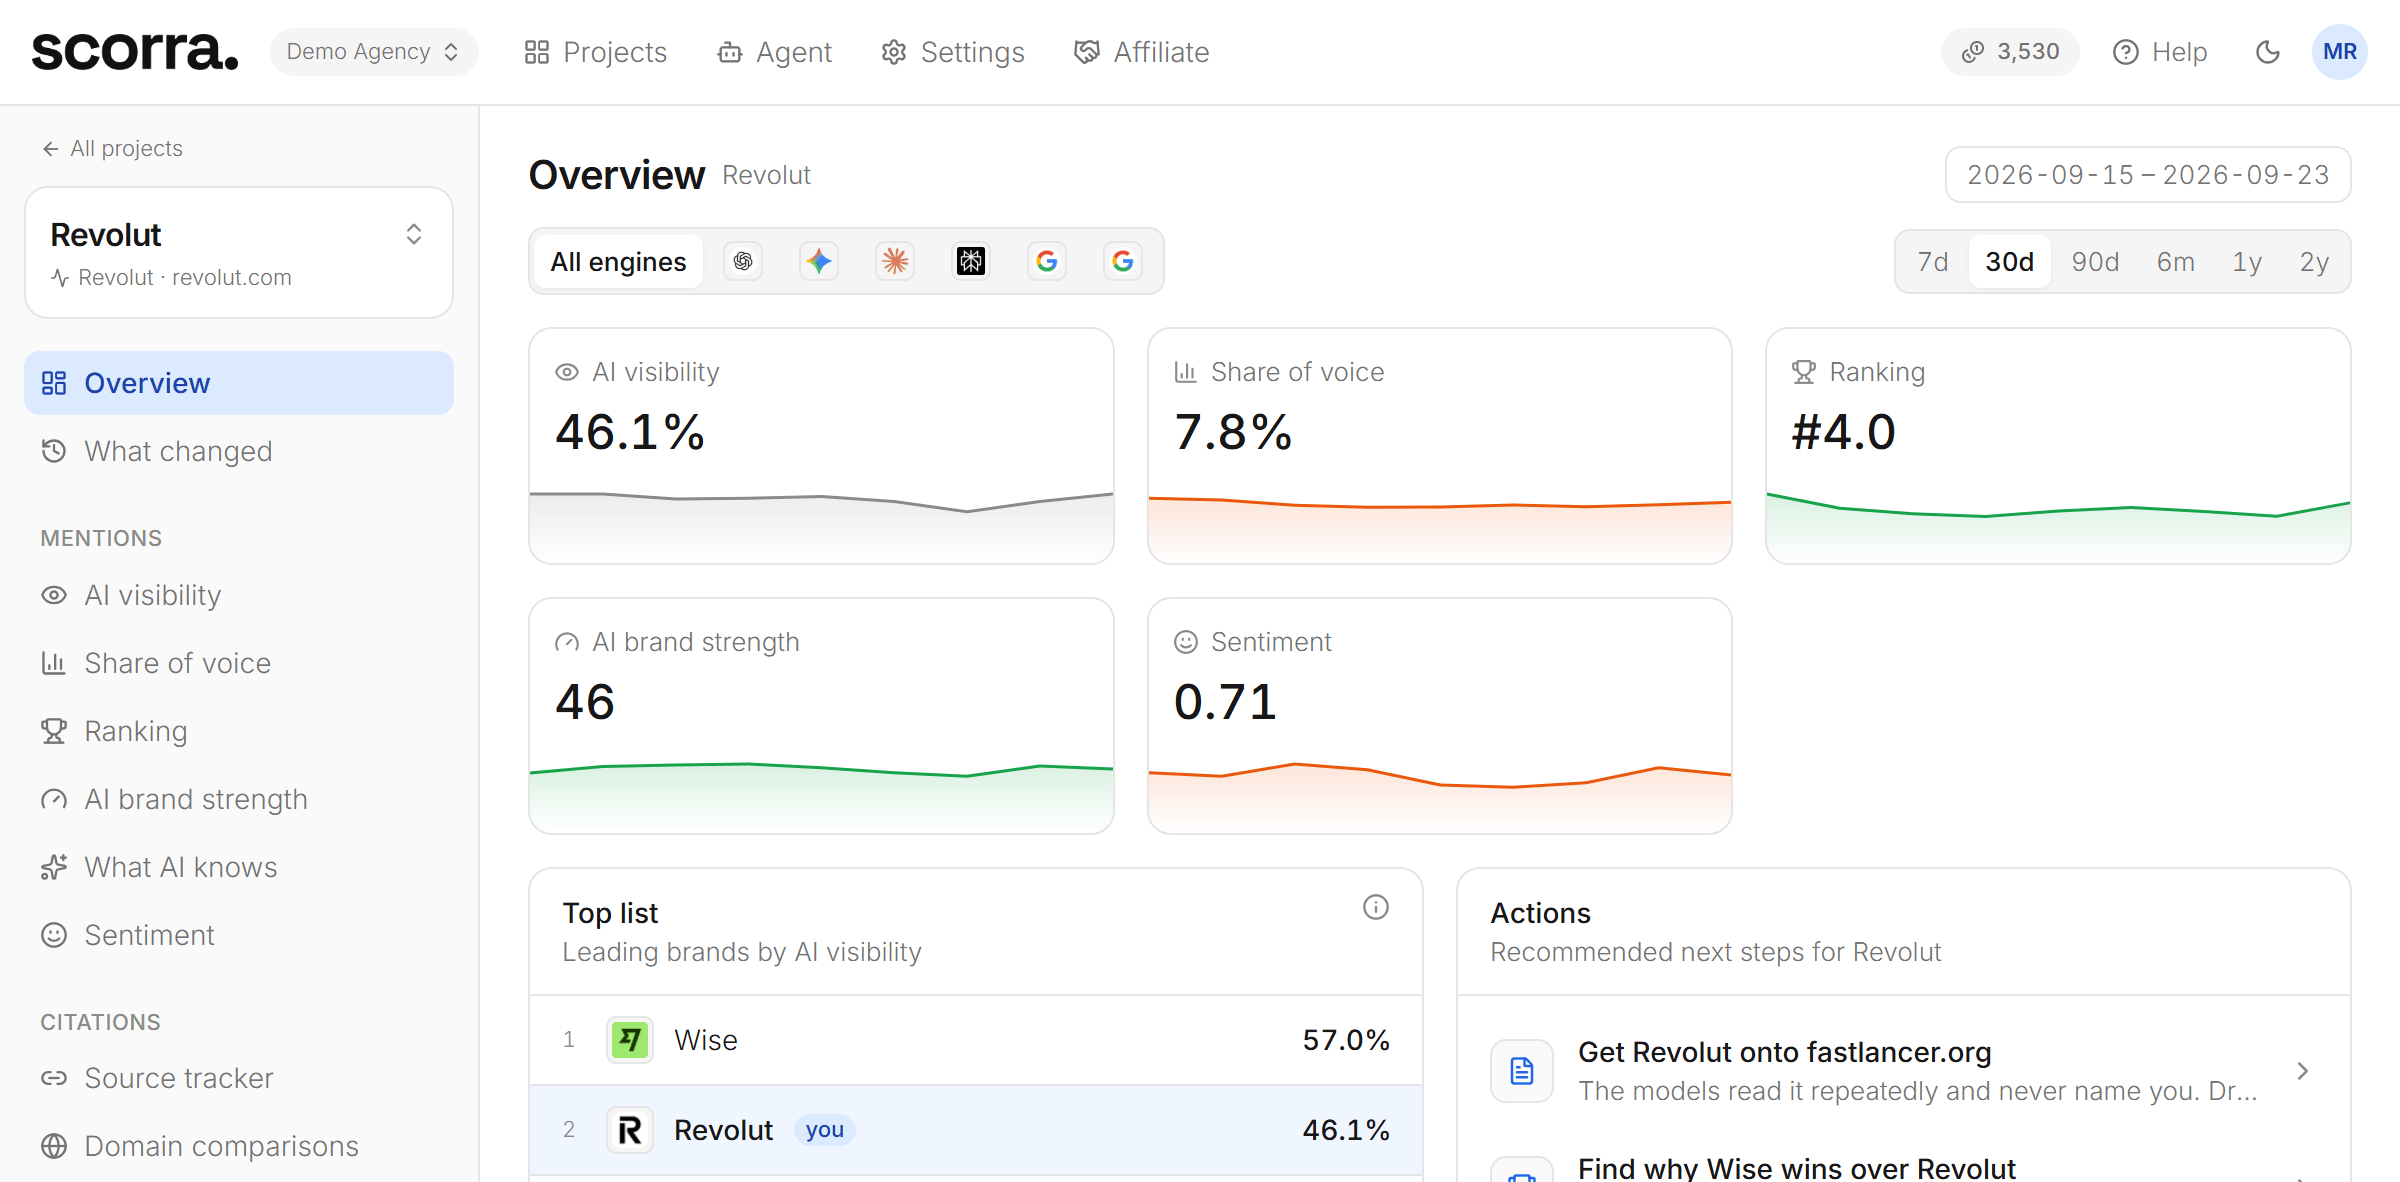Click the 'Revolut · revolut.com' subtitle

coord(185,277)
